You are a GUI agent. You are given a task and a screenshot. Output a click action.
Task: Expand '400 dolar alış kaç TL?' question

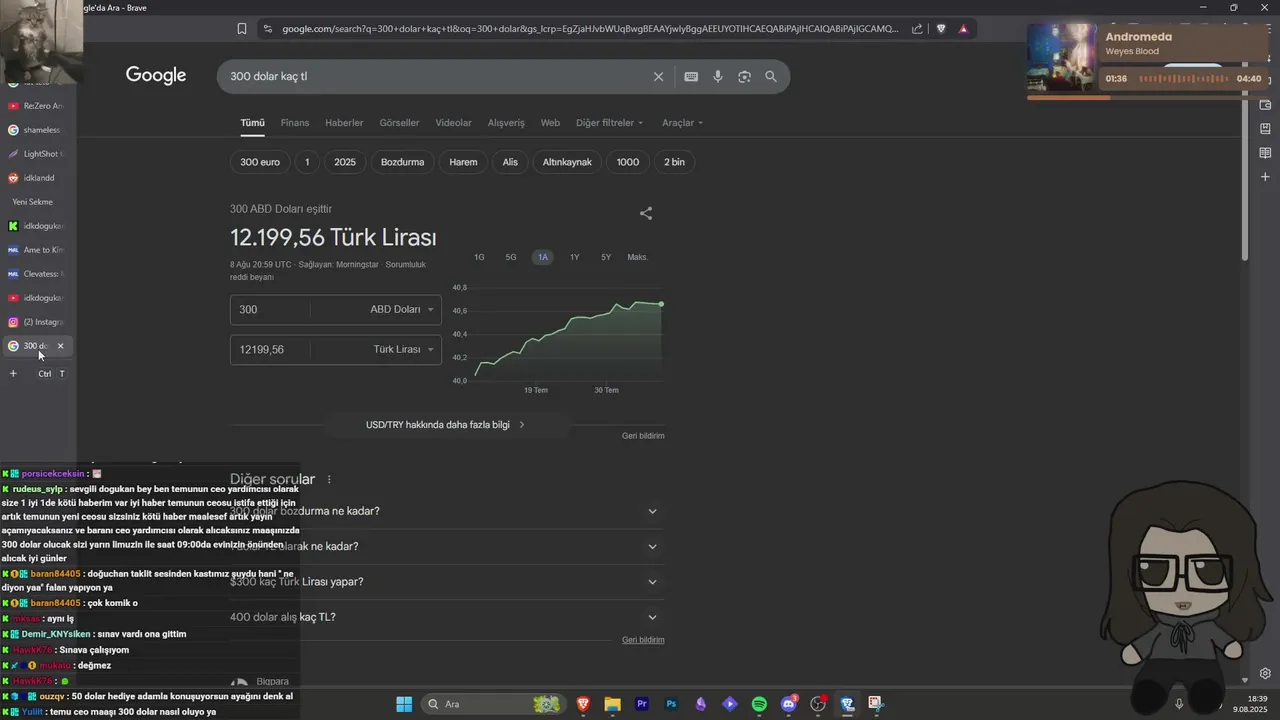pyautogui.click(x=447, y=617)
